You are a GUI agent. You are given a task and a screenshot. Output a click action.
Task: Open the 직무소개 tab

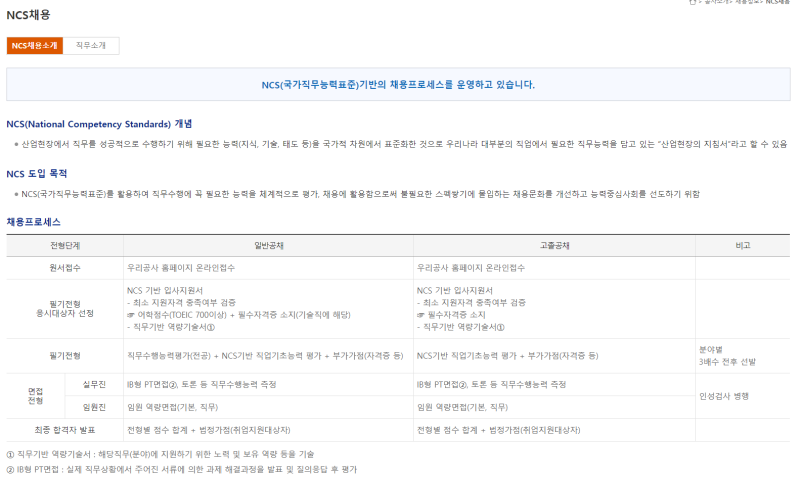[x=91, y=45]
